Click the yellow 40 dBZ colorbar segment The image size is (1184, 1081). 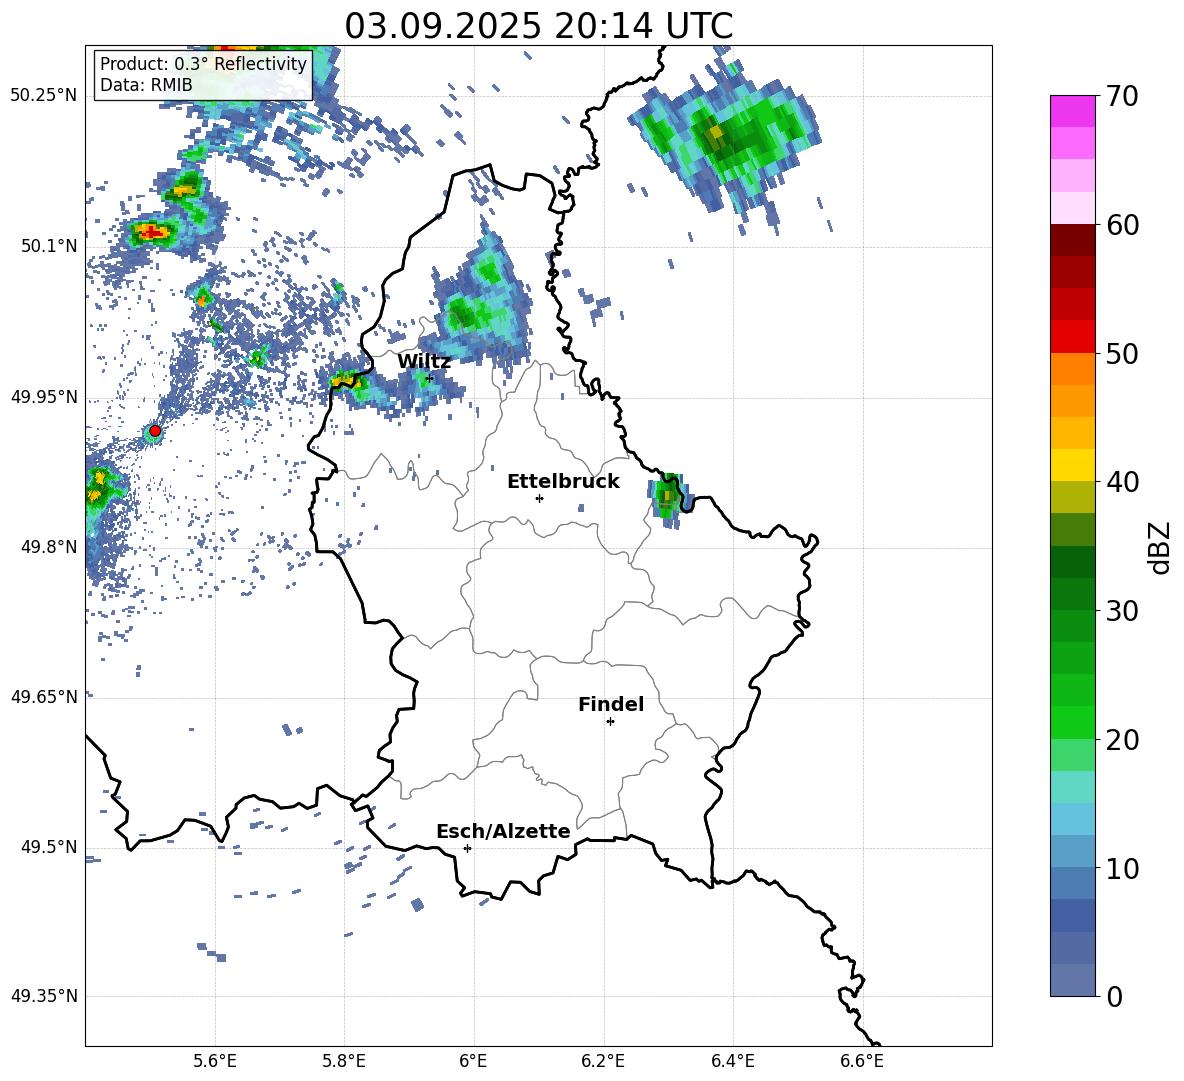1073,465
